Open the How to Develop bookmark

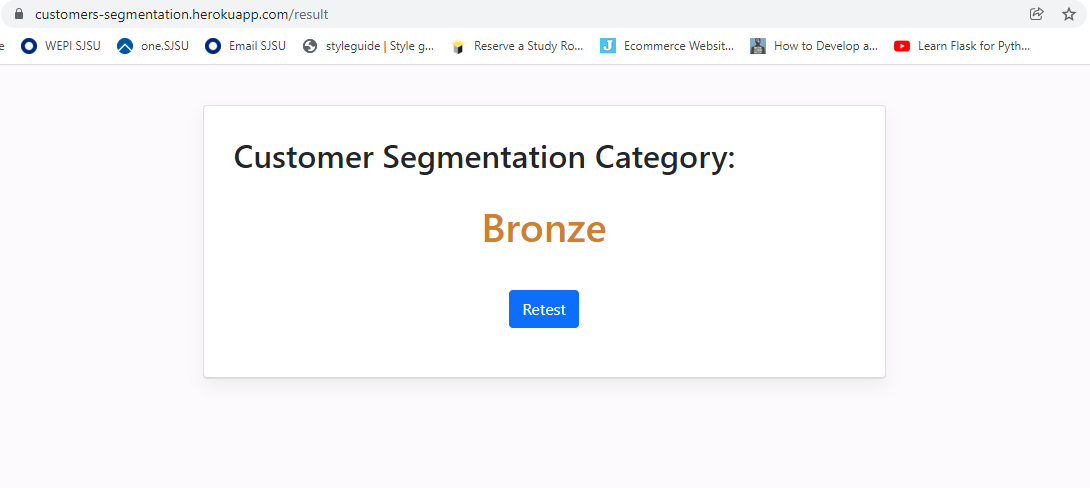pyautogui.click(x=815, y=46)
